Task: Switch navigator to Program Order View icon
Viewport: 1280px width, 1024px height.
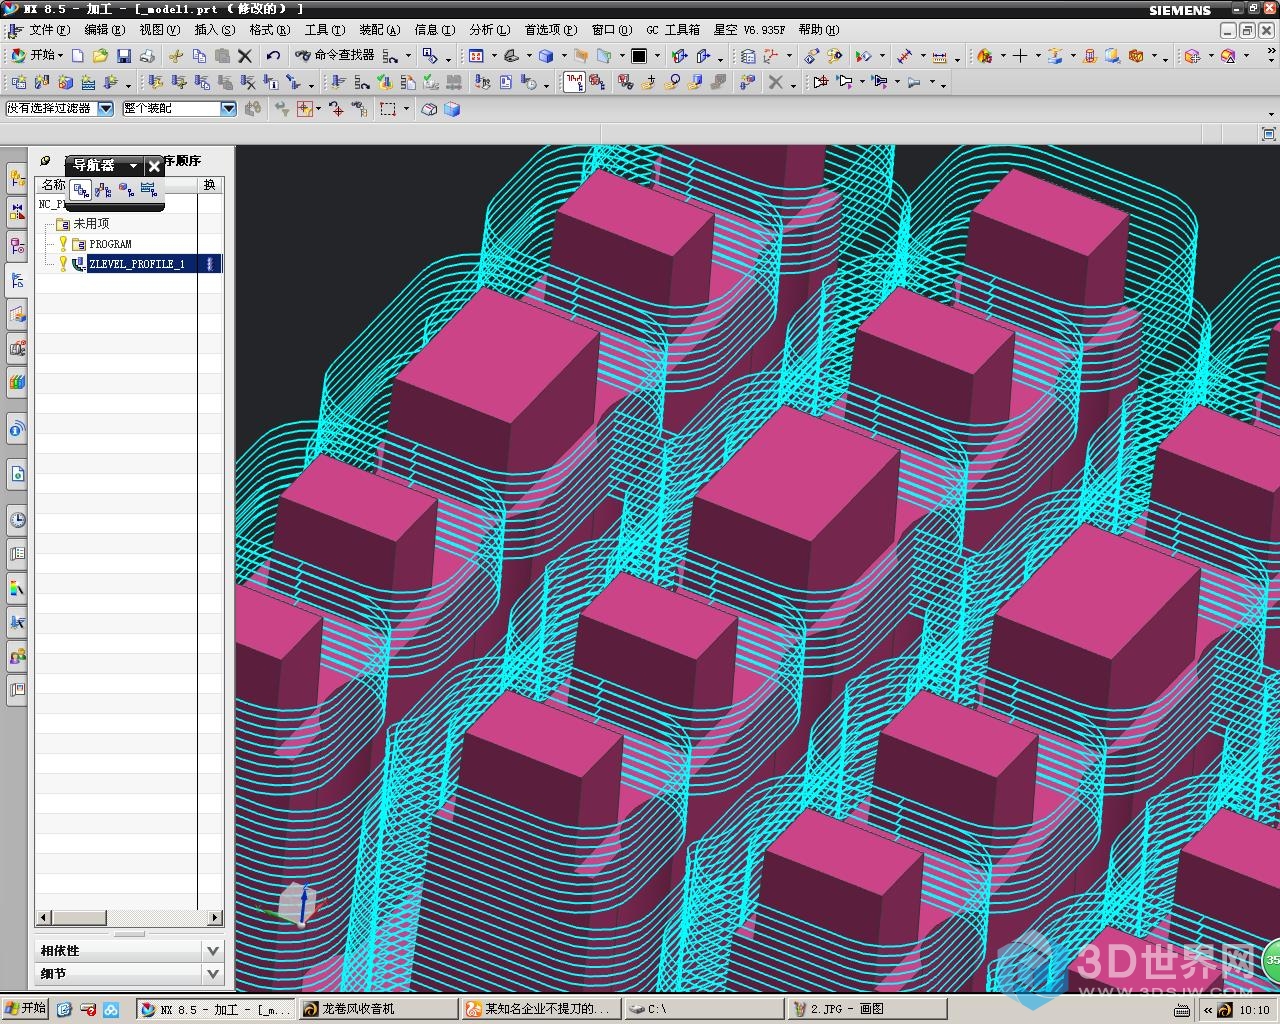Action: [81, 190]
